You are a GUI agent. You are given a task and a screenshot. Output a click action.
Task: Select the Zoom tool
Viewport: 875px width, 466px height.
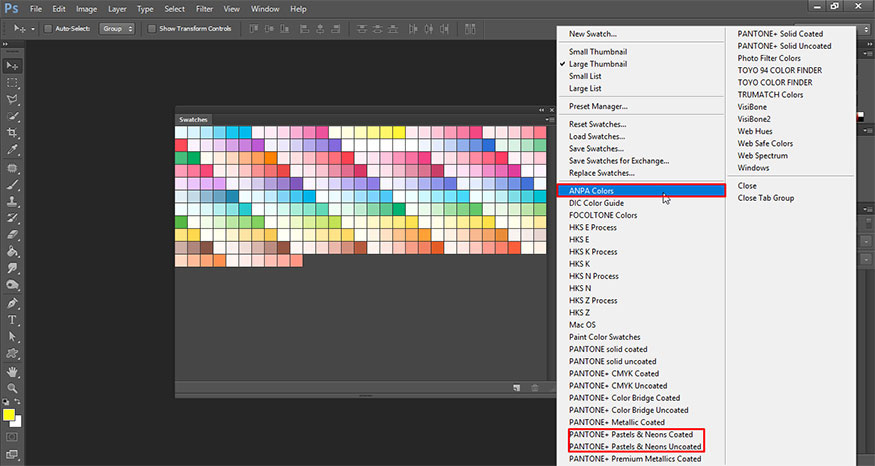[x=13, y=387]
